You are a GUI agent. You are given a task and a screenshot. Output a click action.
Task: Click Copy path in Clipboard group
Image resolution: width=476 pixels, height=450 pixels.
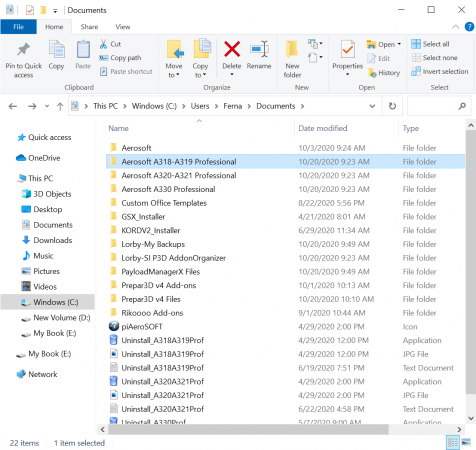(120, 58)
